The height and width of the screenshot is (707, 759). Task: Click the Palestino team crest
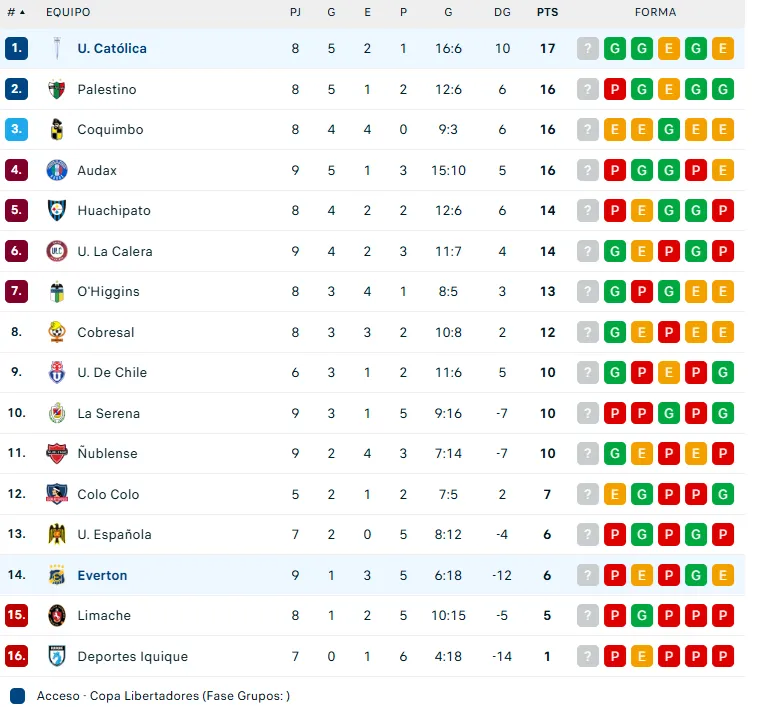57,89
